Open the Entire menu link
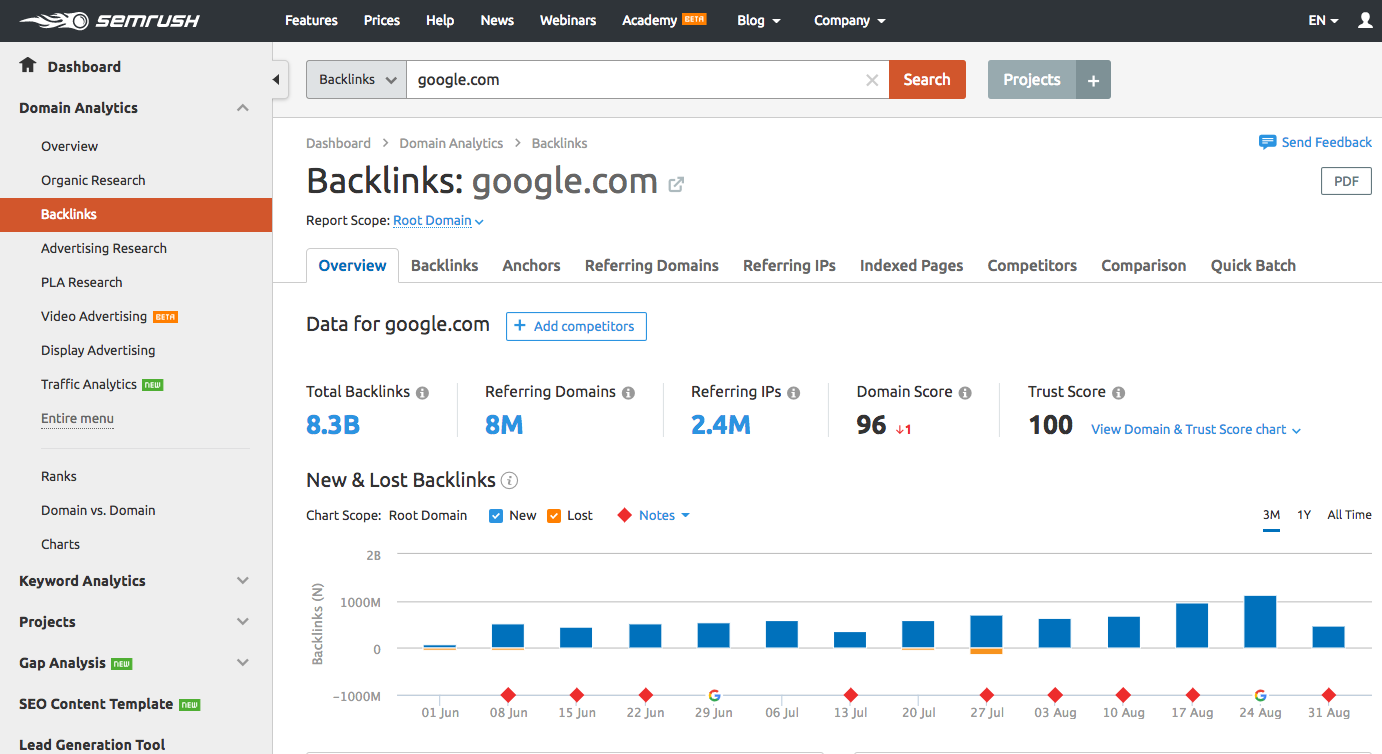 77,418
